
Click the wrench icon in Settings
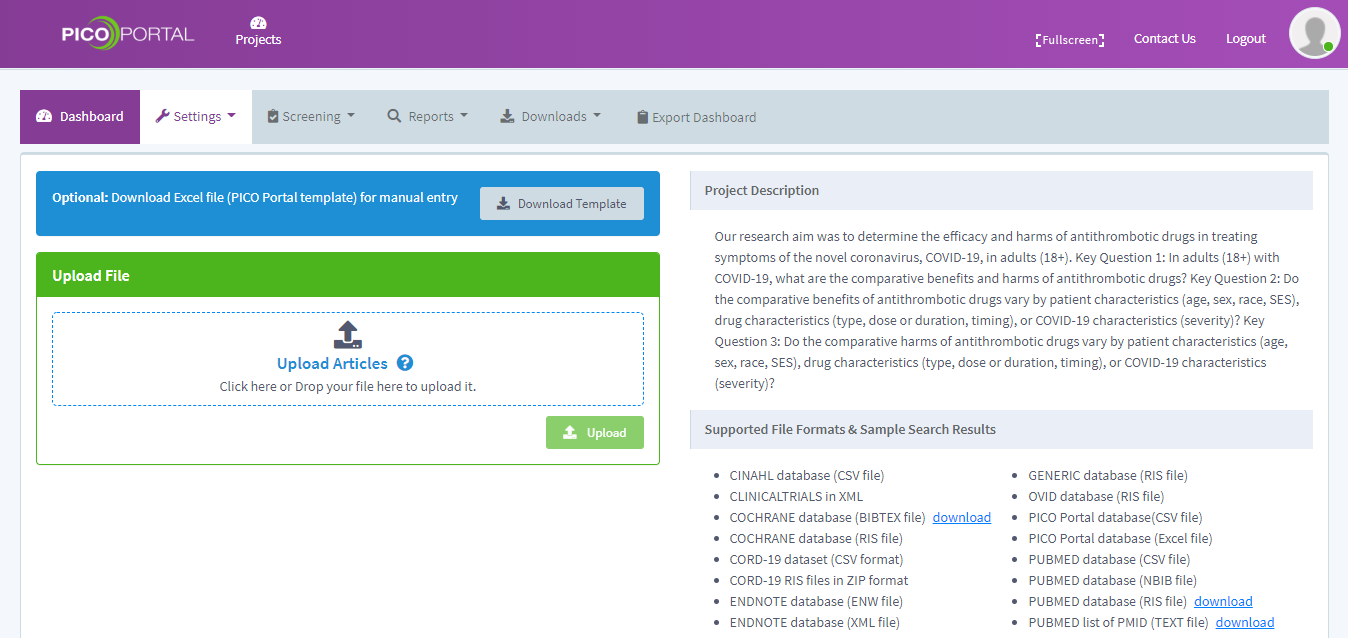(x=162, y=116)
